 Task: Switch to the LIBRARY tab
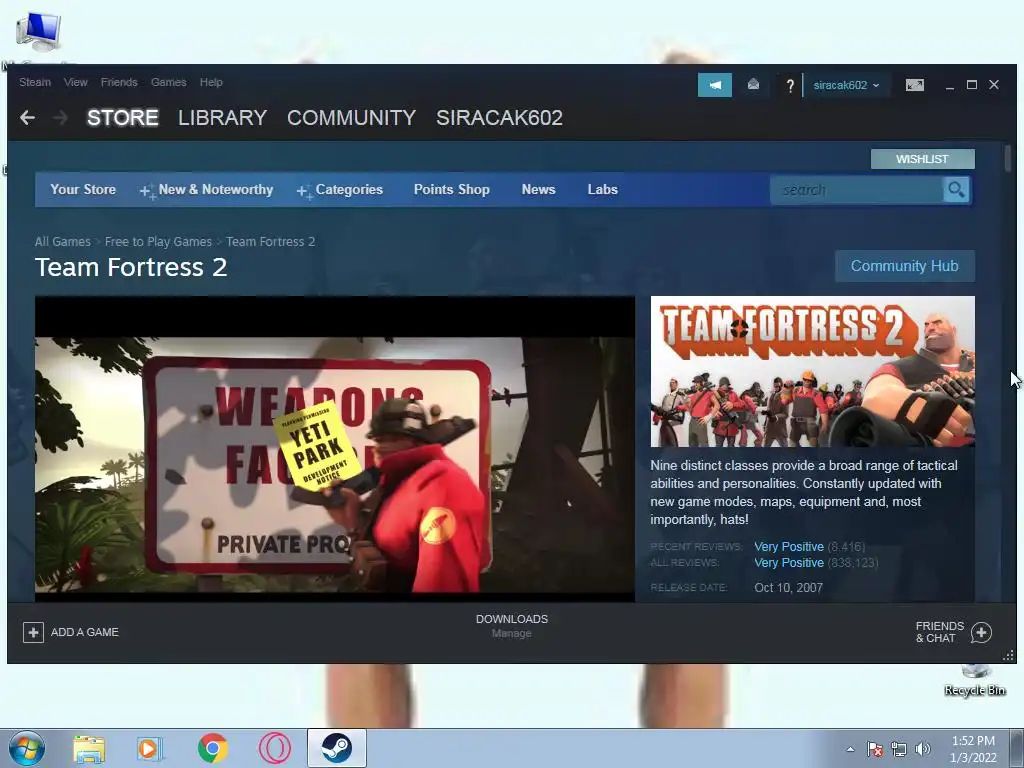coord(223,118)
